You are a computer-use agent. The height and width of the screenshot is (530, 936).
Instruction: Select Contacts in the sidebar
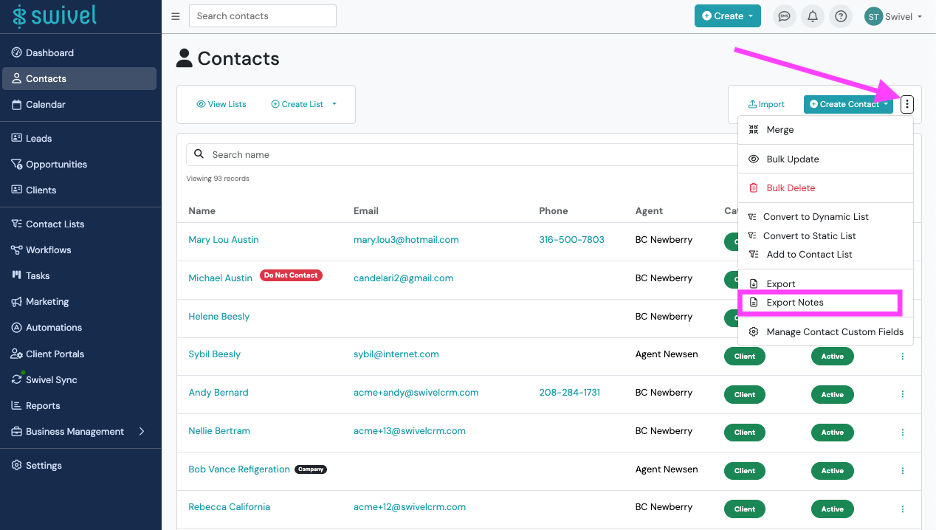(x=79, y=78)
